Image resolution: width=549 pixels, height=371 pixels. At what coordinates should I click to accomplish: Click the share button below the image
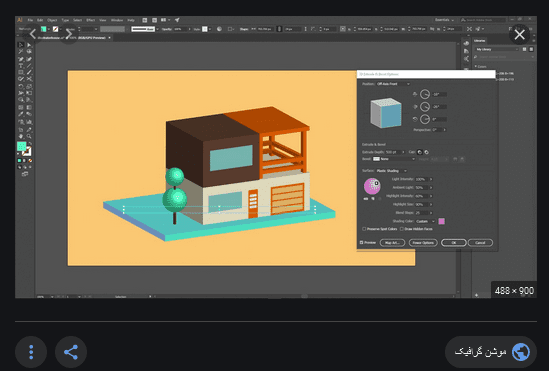coord(71,352)
